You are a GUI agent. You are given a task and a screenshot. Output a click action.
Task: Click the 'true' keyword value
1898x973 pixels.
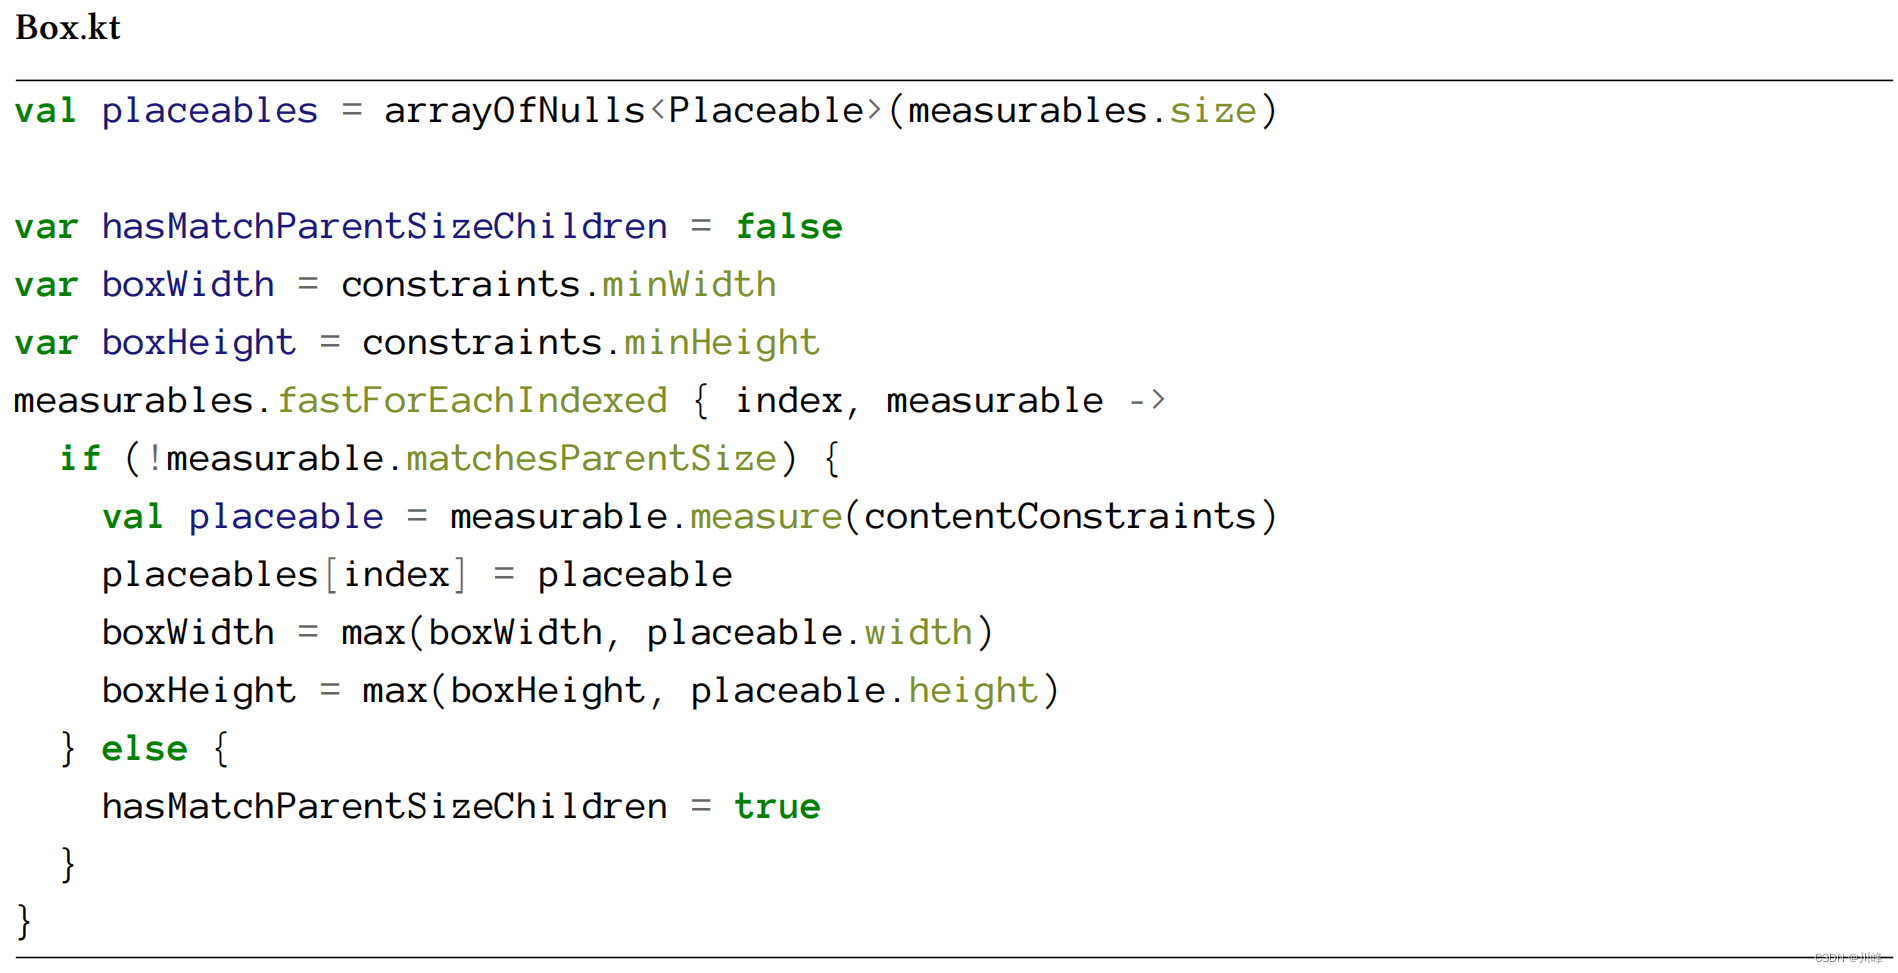tap(777, 807)
